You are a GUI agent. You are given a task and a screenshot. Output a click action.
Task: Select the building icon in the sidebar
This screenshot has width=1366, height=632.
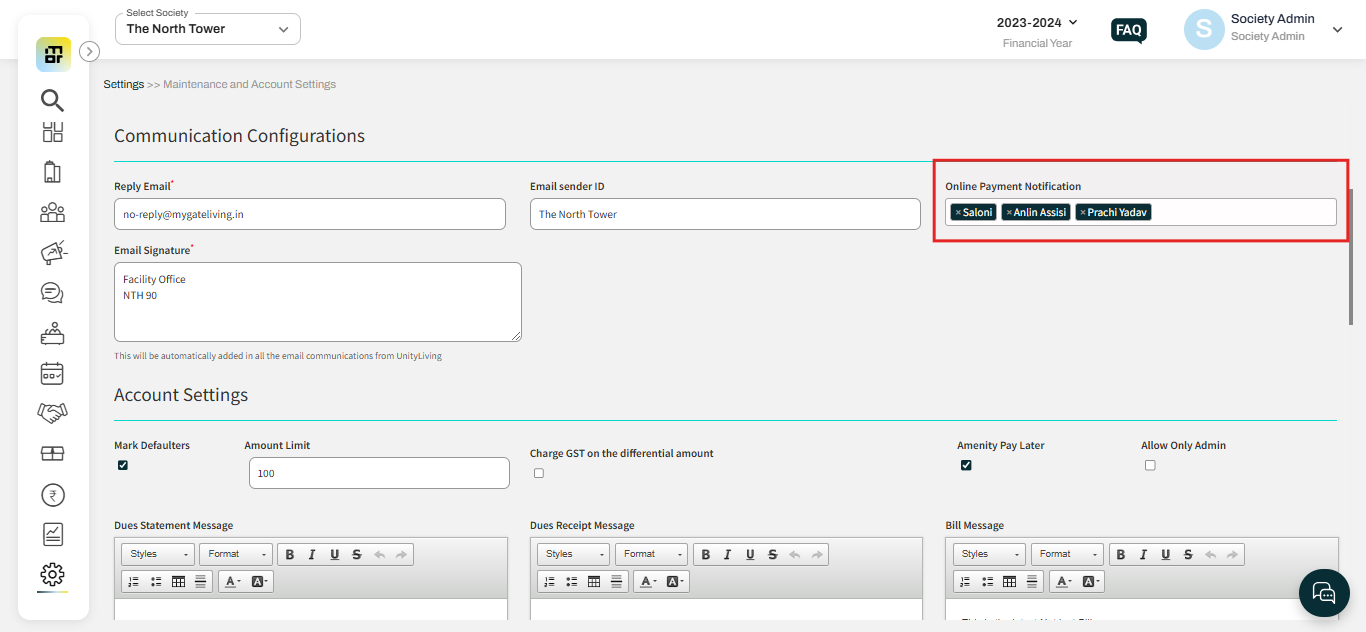tap(52, 171)
